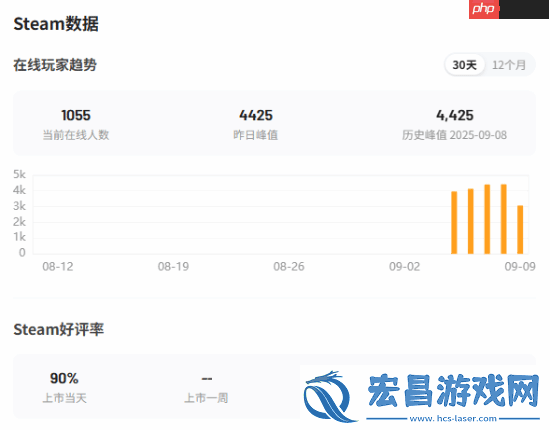Click the 09-02 axis date label
The height and width of the screenshot is (430, 550).
404,267
